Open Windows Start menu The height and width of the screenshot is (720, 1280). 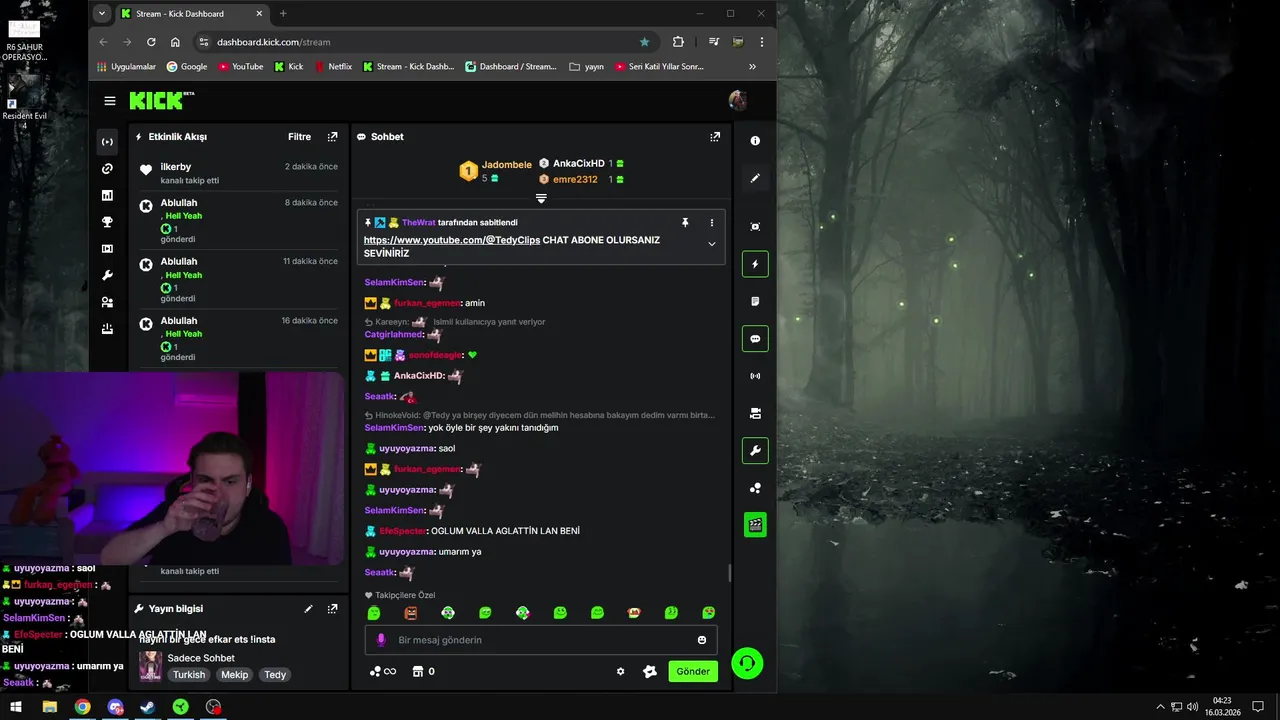[16, 707]
